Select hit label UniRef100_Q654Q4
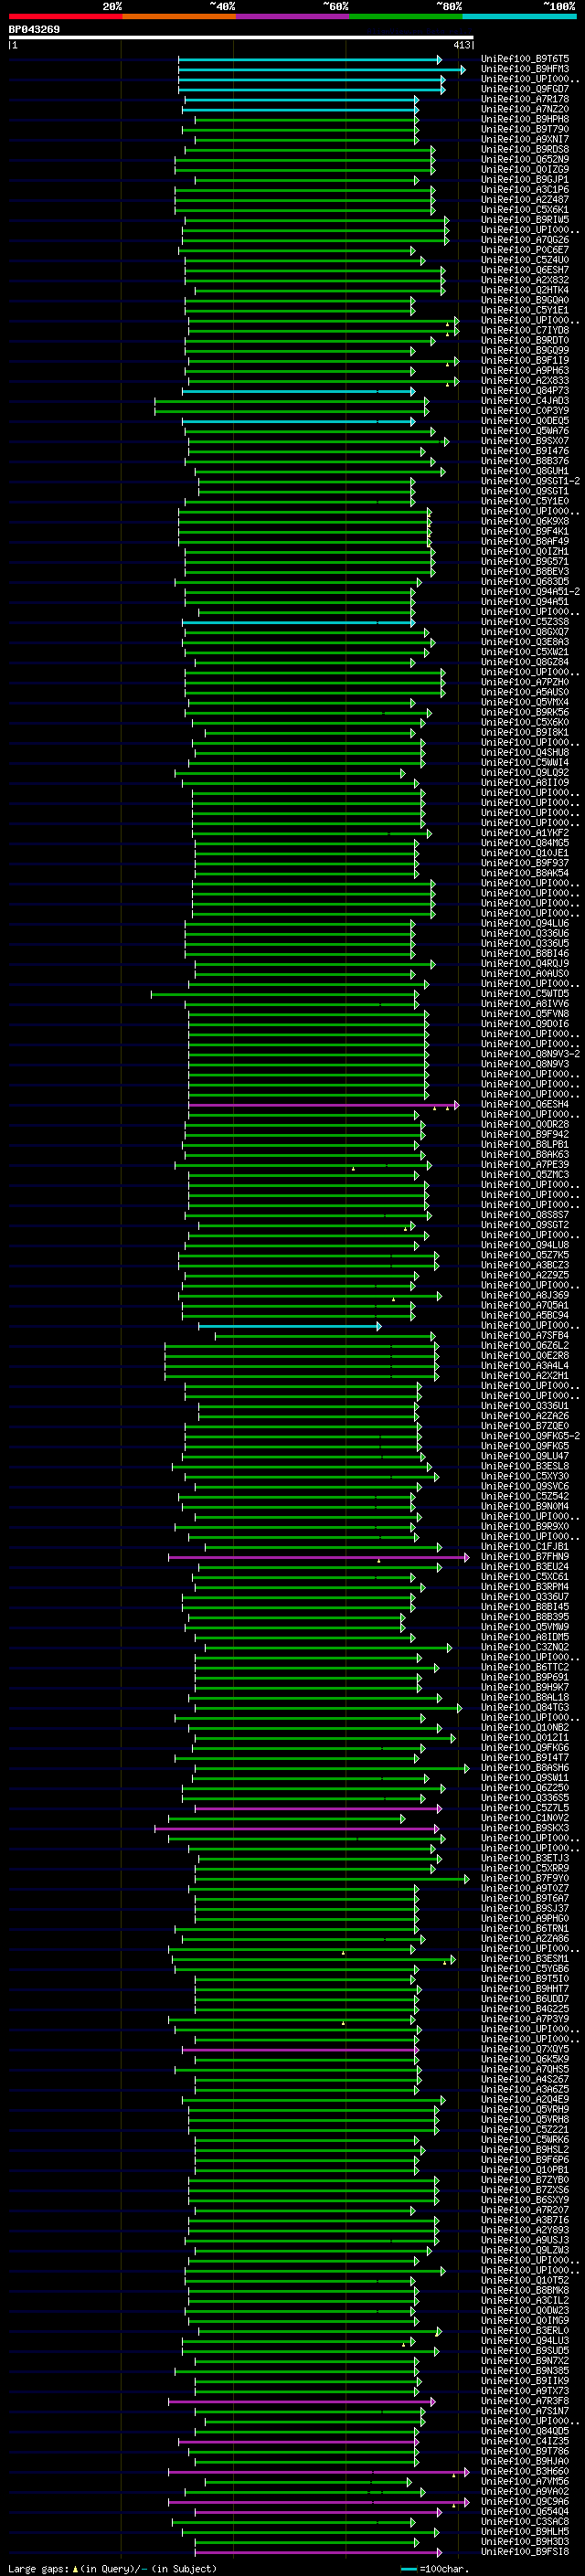Image resolution: width=585 pixels, height=2576 pixels. pos(525,2512)
